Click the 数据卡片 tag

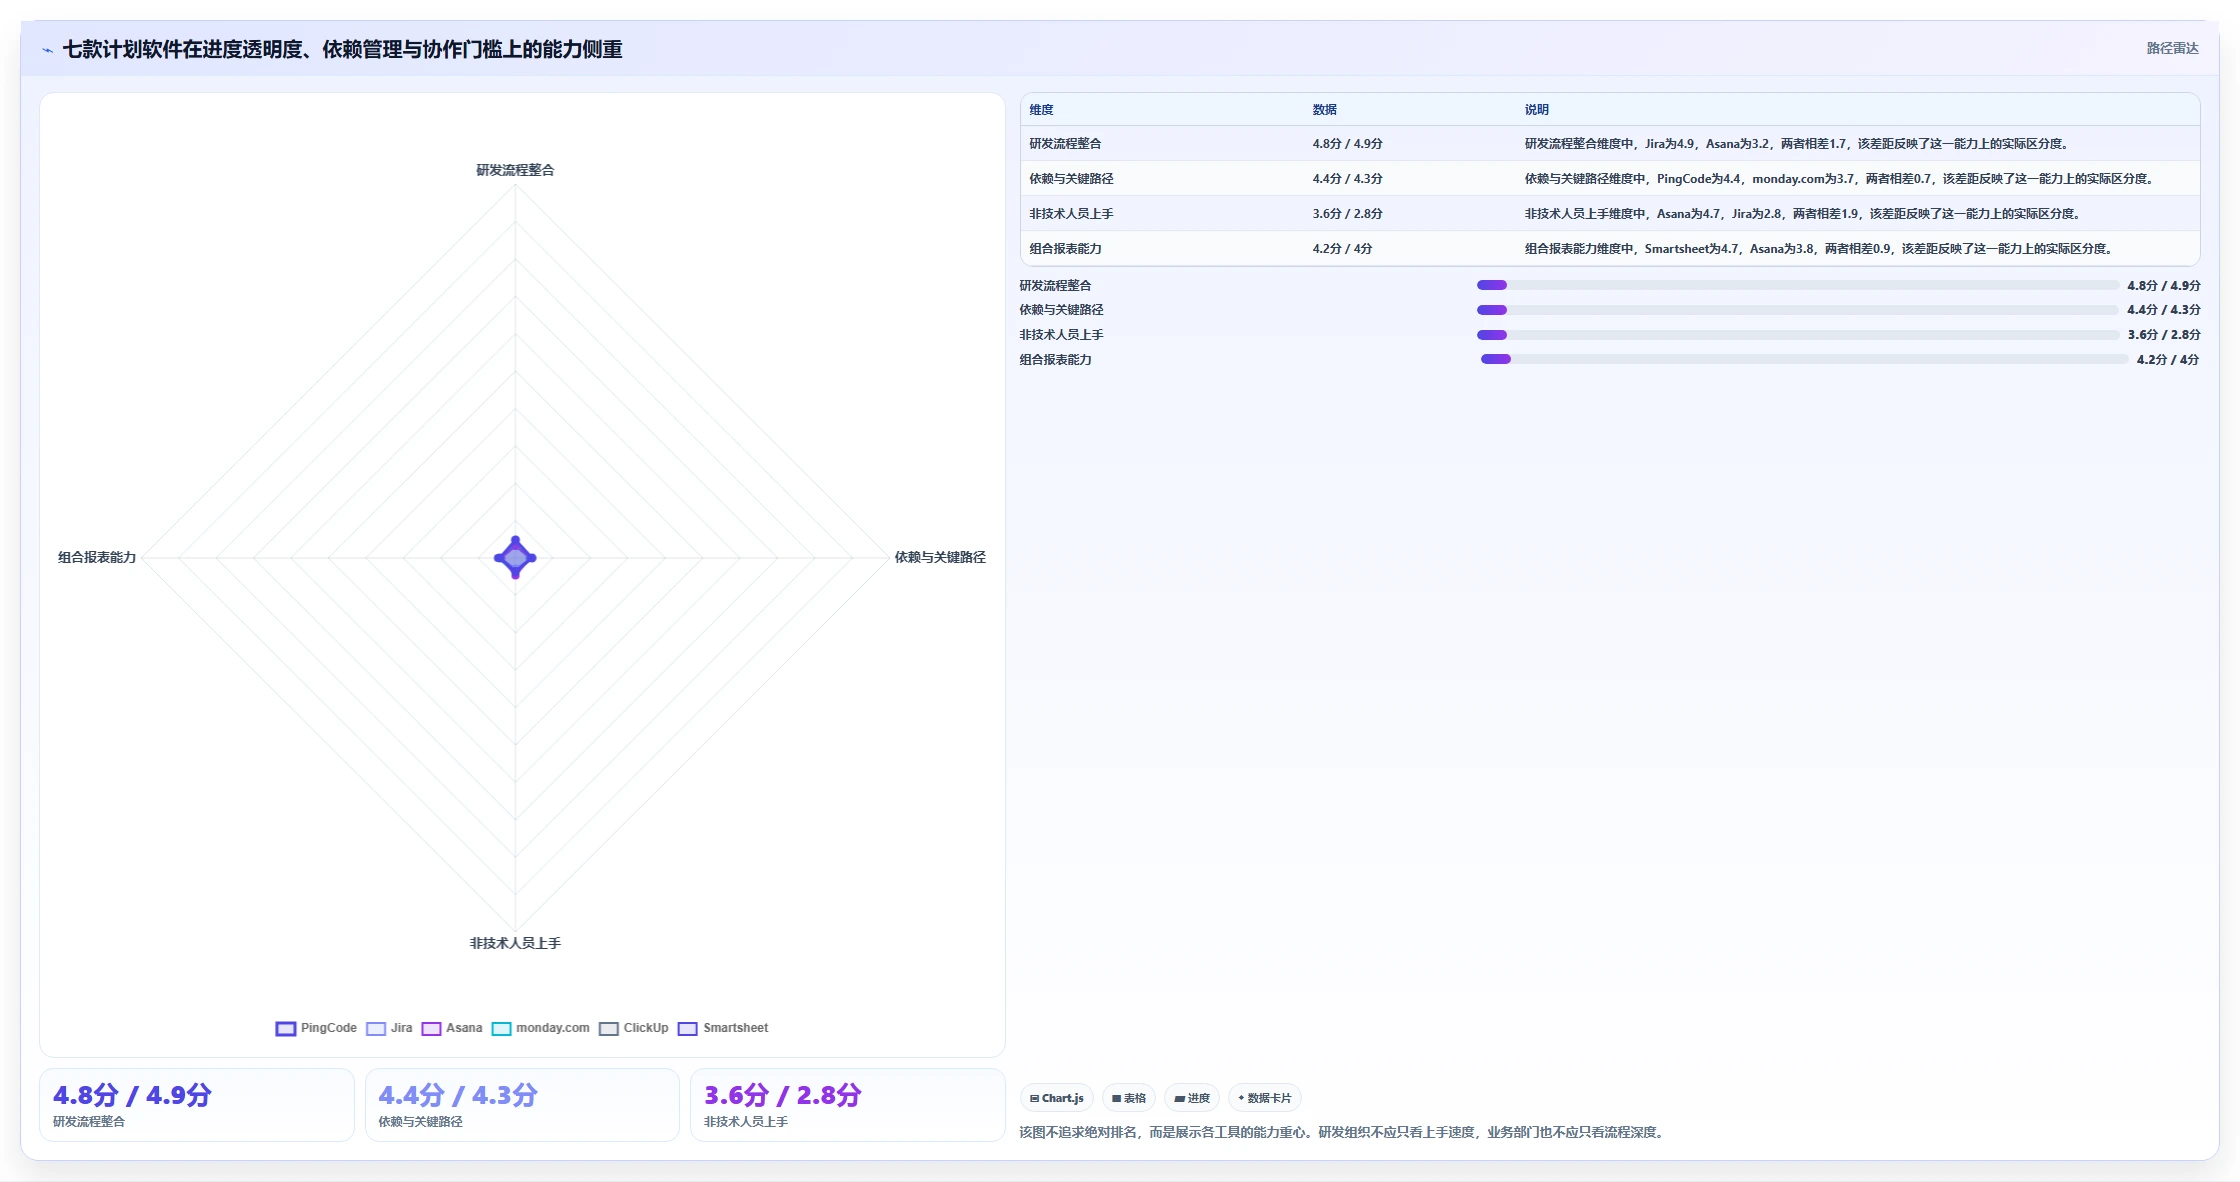pyautogui.click(x=1264, y=1098)
